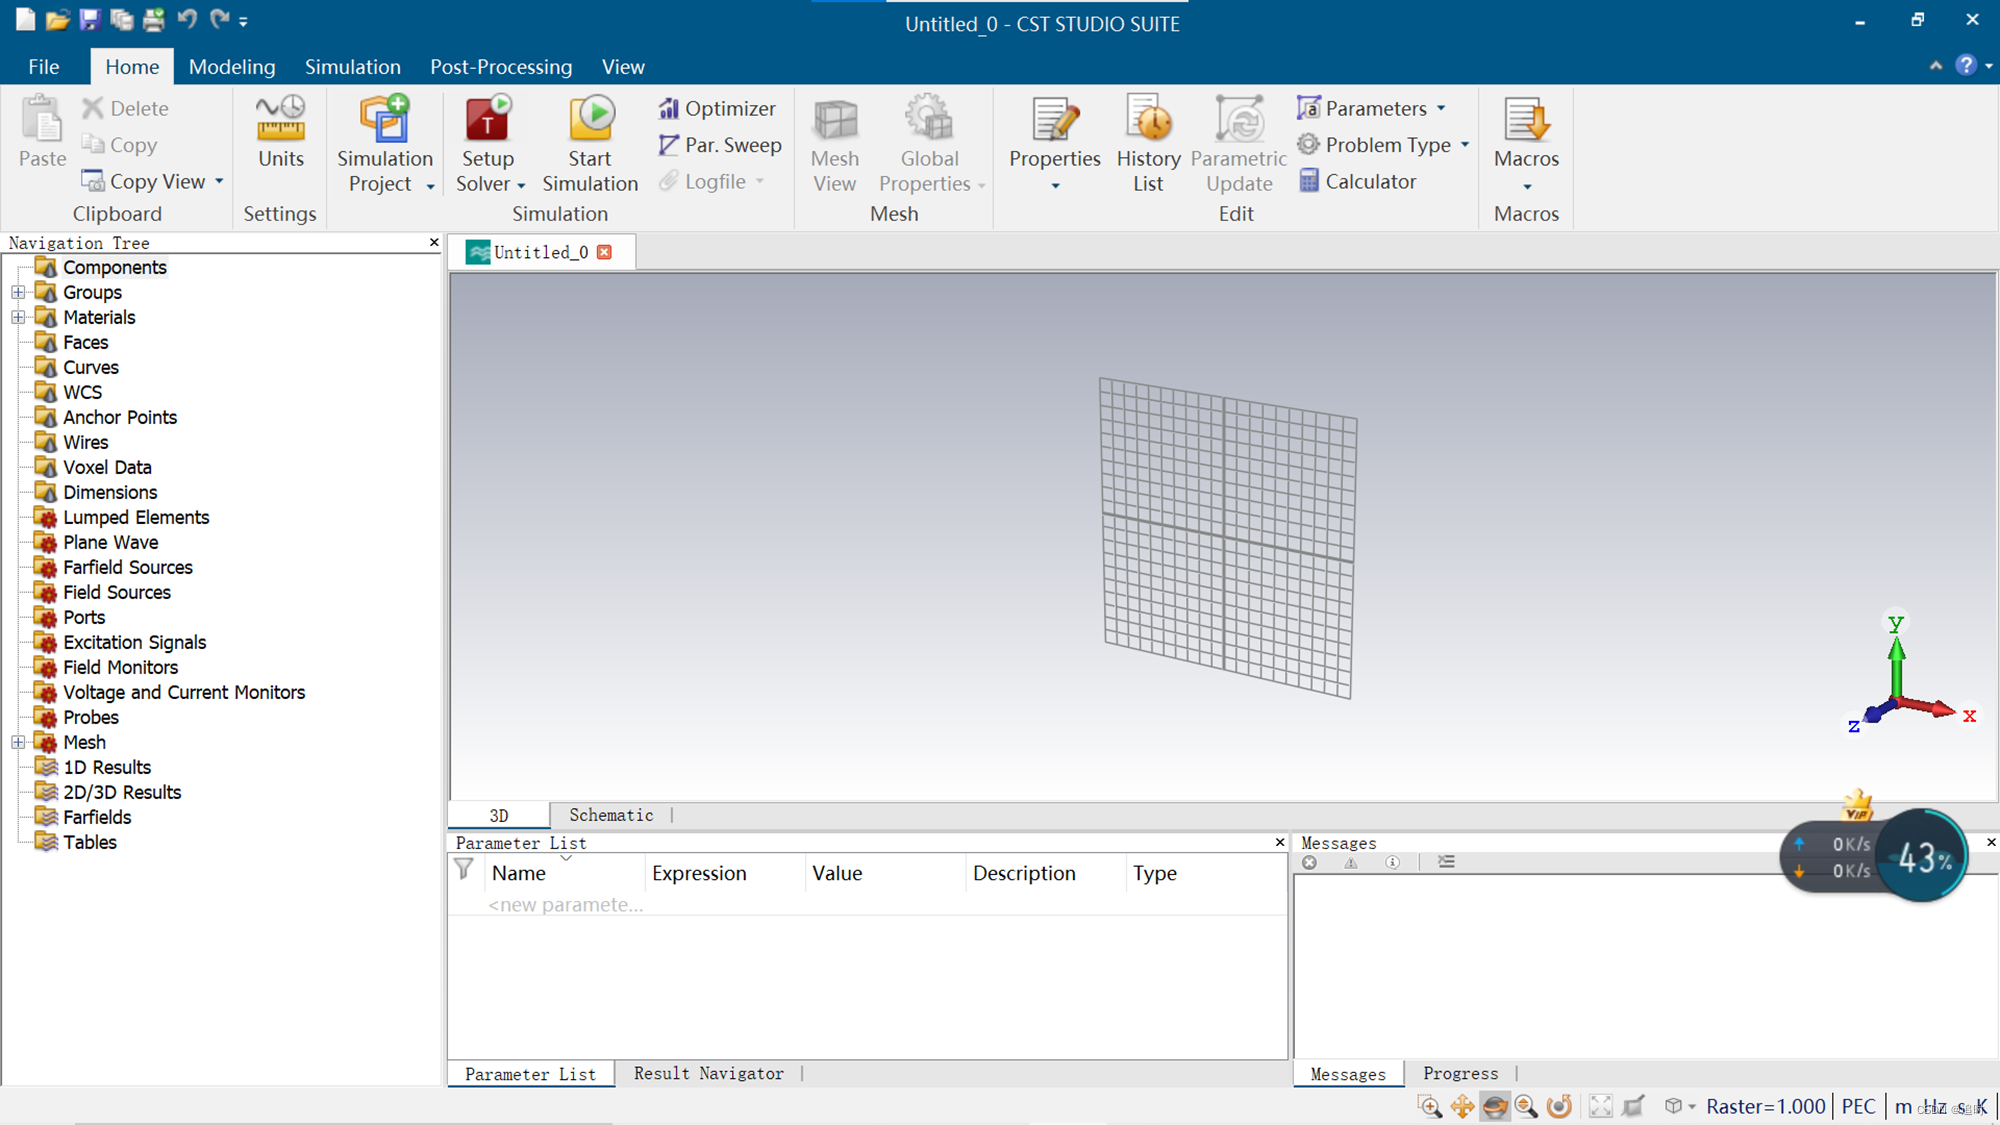Open the Problem Type dropdown
Image resolution: width=2000 pixels, height=1125 pixels.
1465,145
